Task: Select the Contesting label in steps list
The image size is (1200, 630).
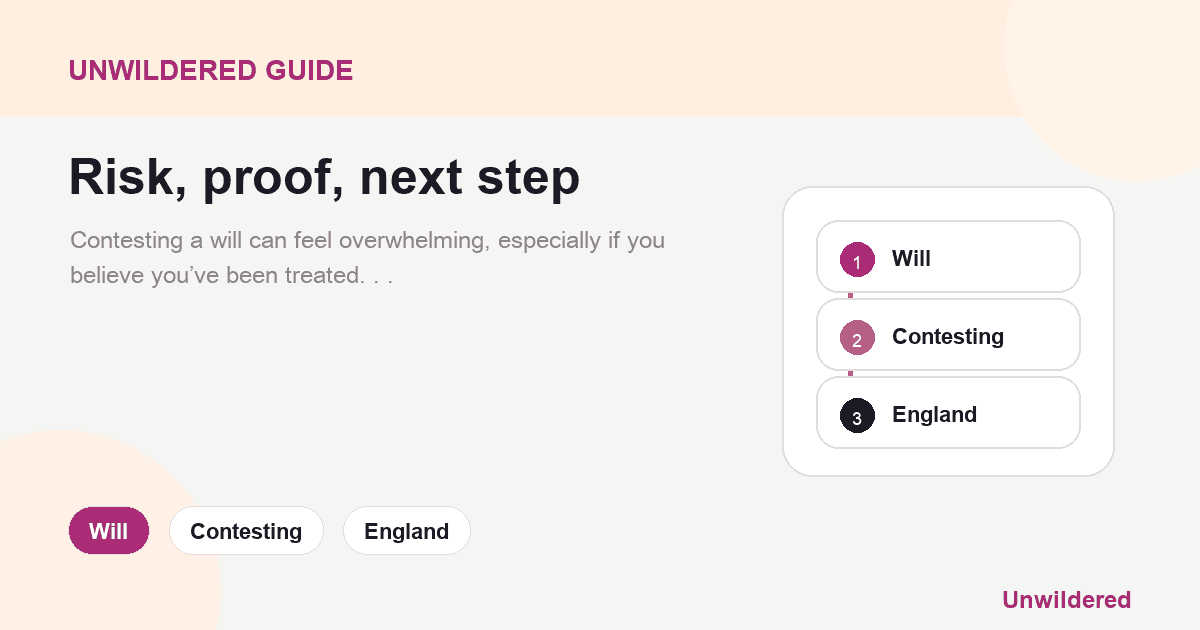Action: pos(948,337)
